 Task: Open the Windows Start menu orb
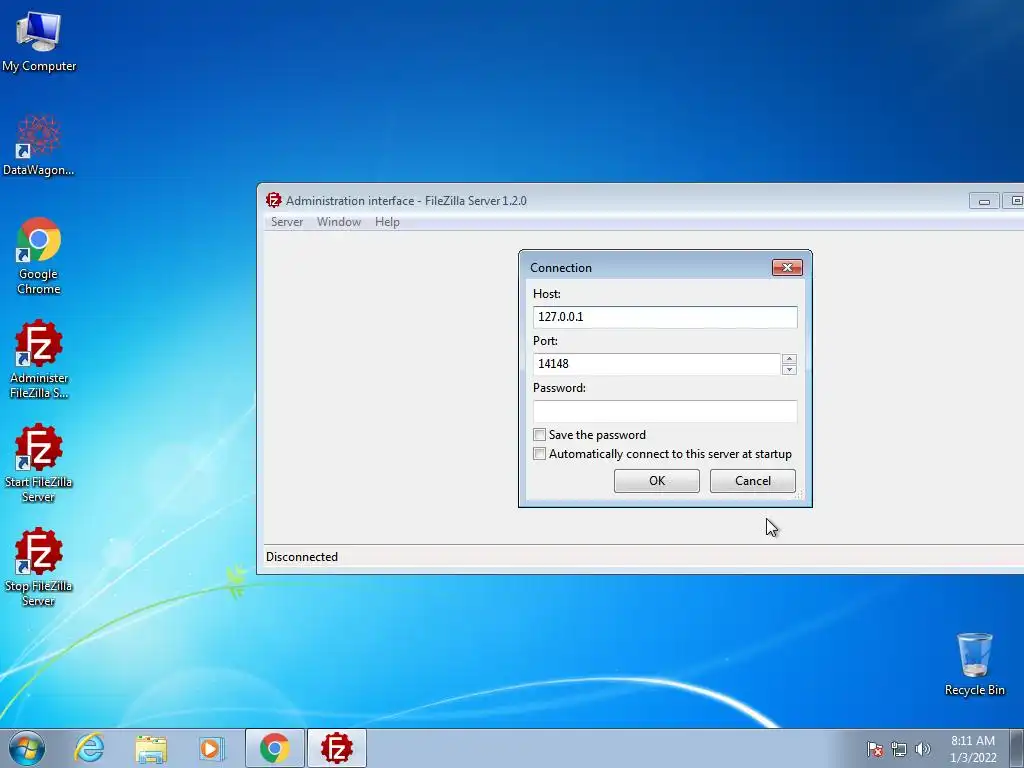27,748
